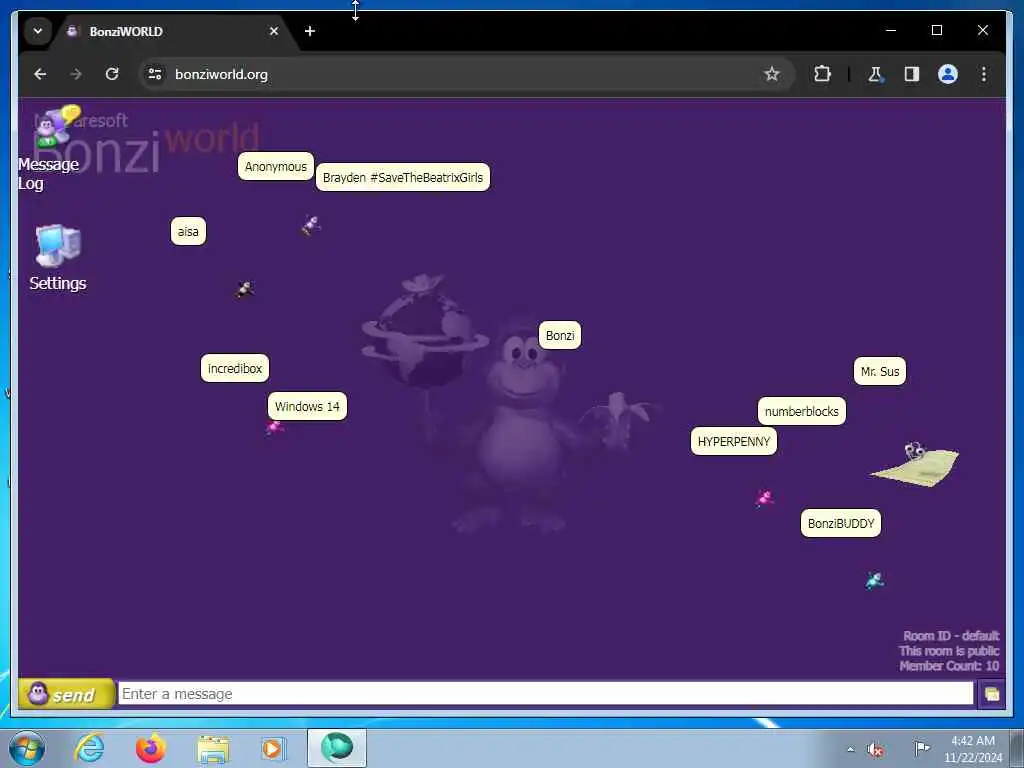Click the incredibox name tag
Viewport: 1024px width, 768px height.
(x=234, y=368)
